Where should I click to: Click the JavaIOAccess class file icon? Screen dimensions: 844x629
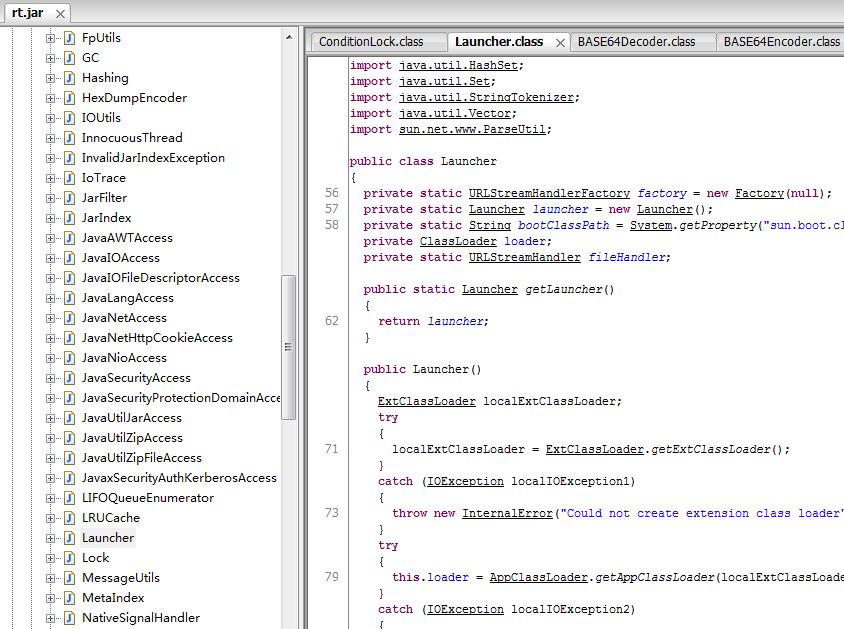69,258
